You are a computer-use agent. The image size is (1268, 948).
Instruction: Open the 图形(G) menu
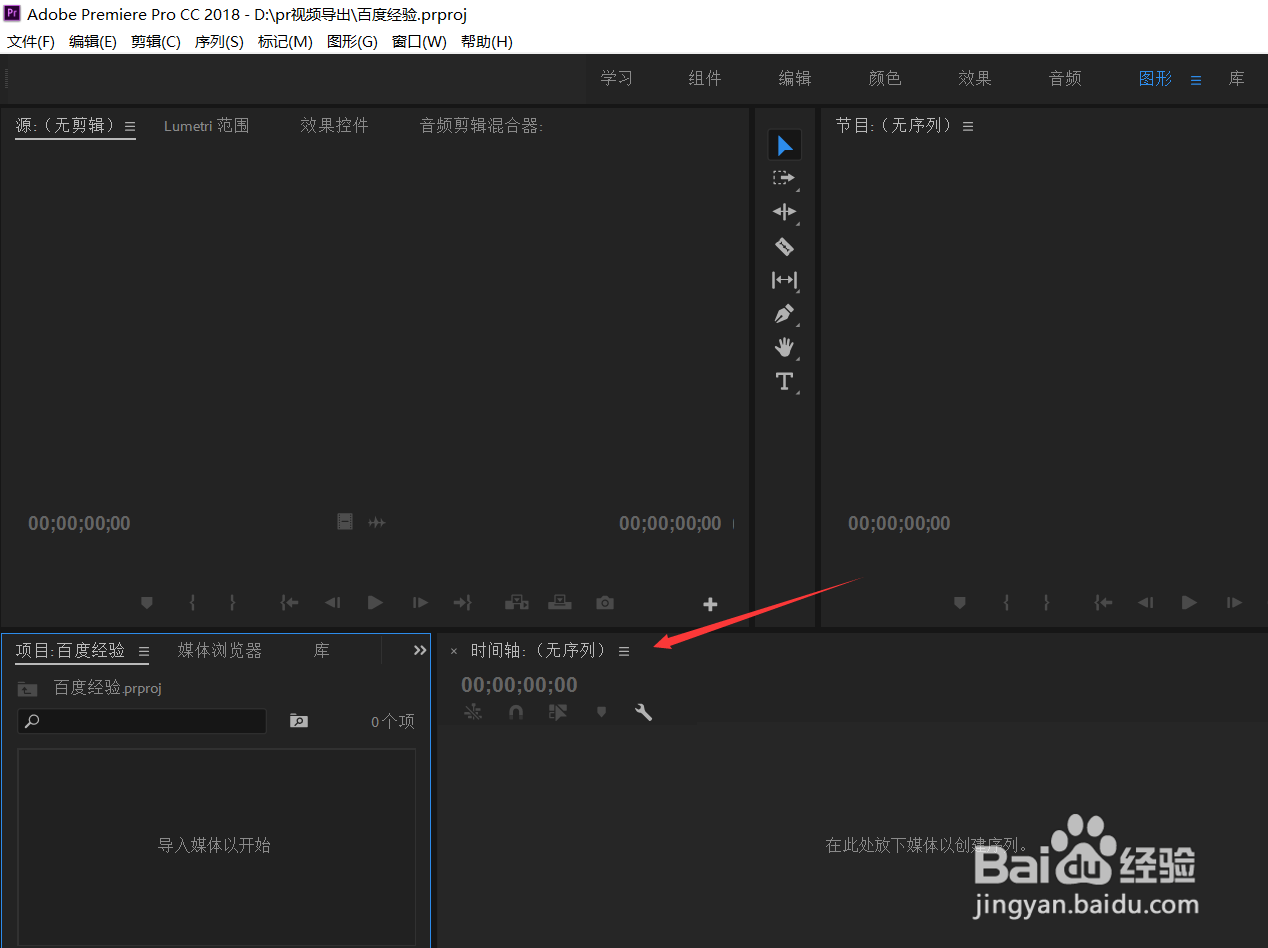(x=352, y=42)
